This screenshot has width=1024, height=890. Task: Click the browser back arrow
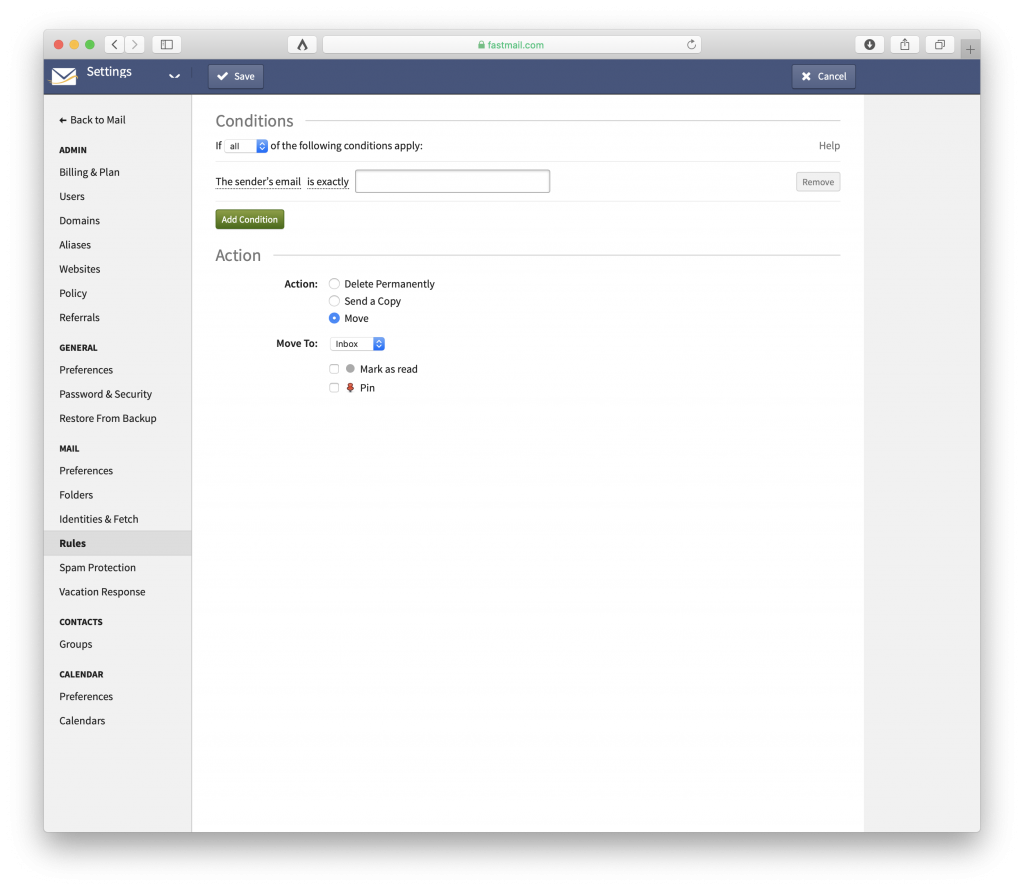point(113,44)
